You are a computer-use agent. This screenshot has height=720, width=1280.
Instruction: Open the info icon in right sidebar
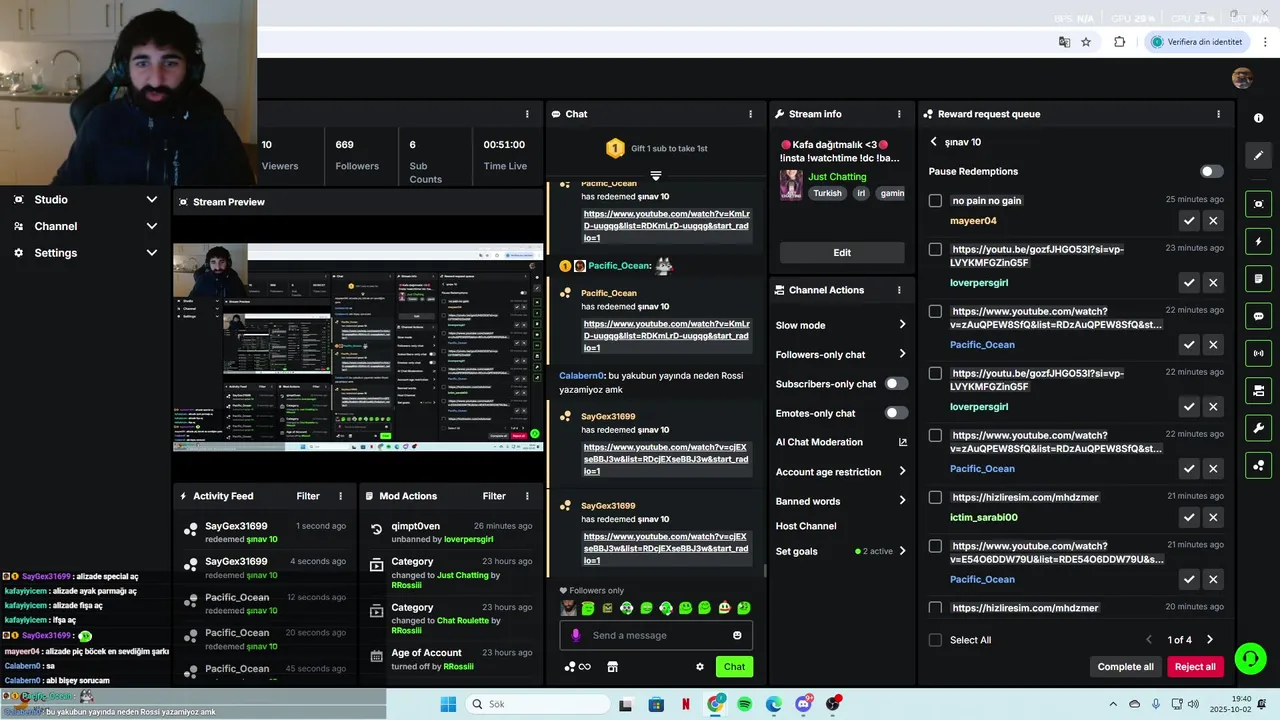[x=1258, y=118]
